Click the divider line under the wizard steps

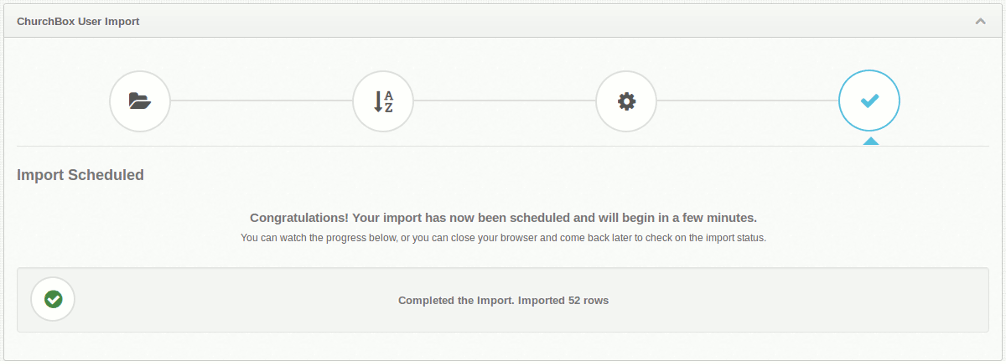coord(503,146)
